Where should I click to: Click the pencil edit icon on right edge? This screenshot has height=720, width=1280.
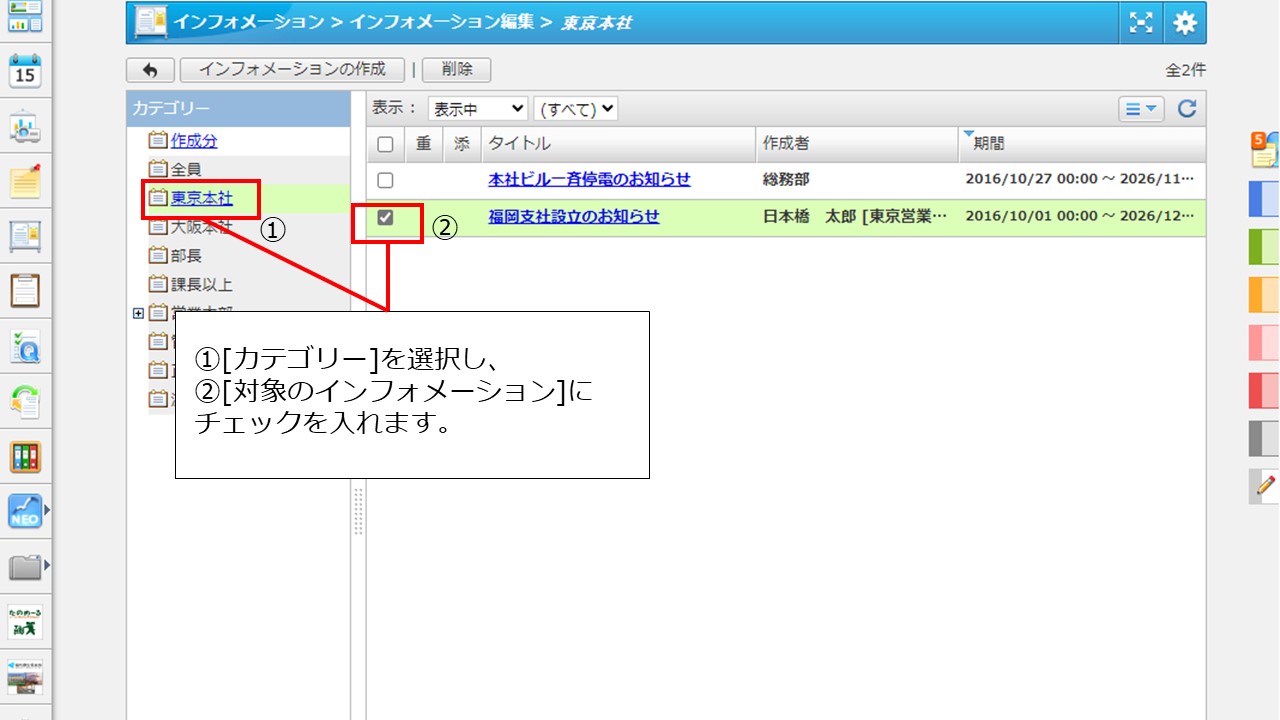pyautogui.click(x=1265, y=486)
